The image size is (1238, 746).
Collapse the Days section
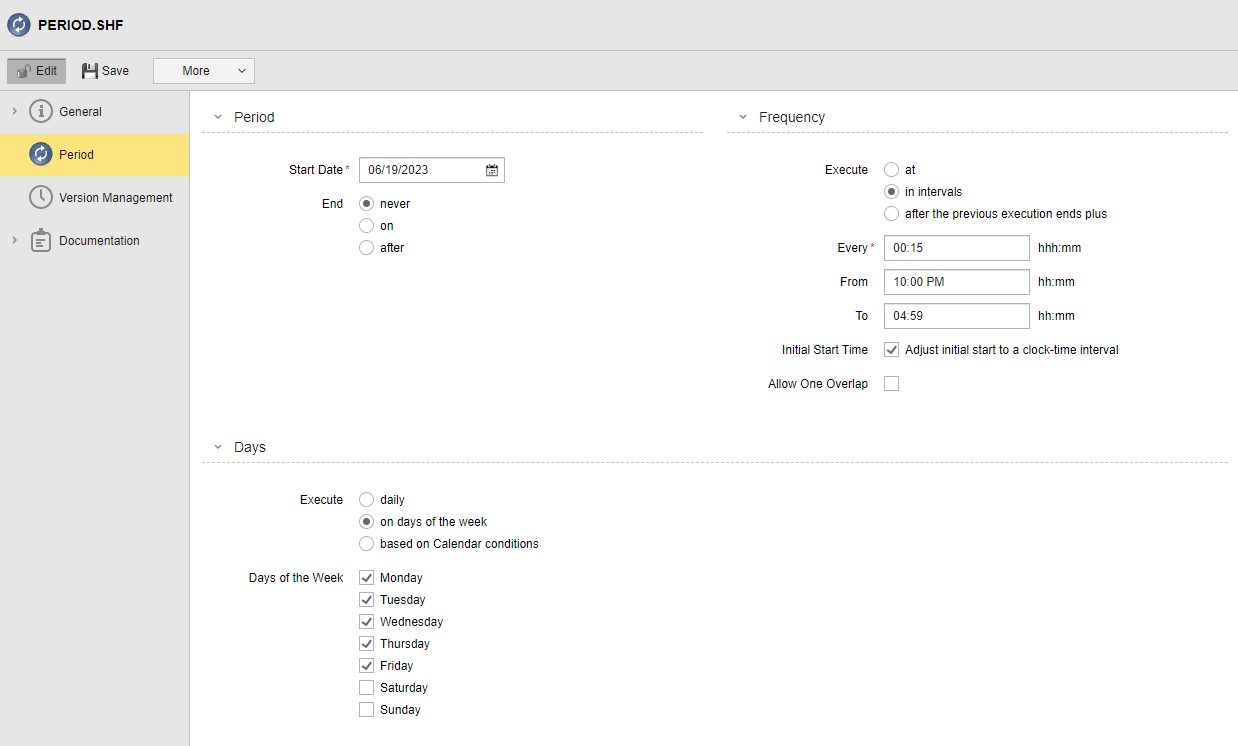218,447
